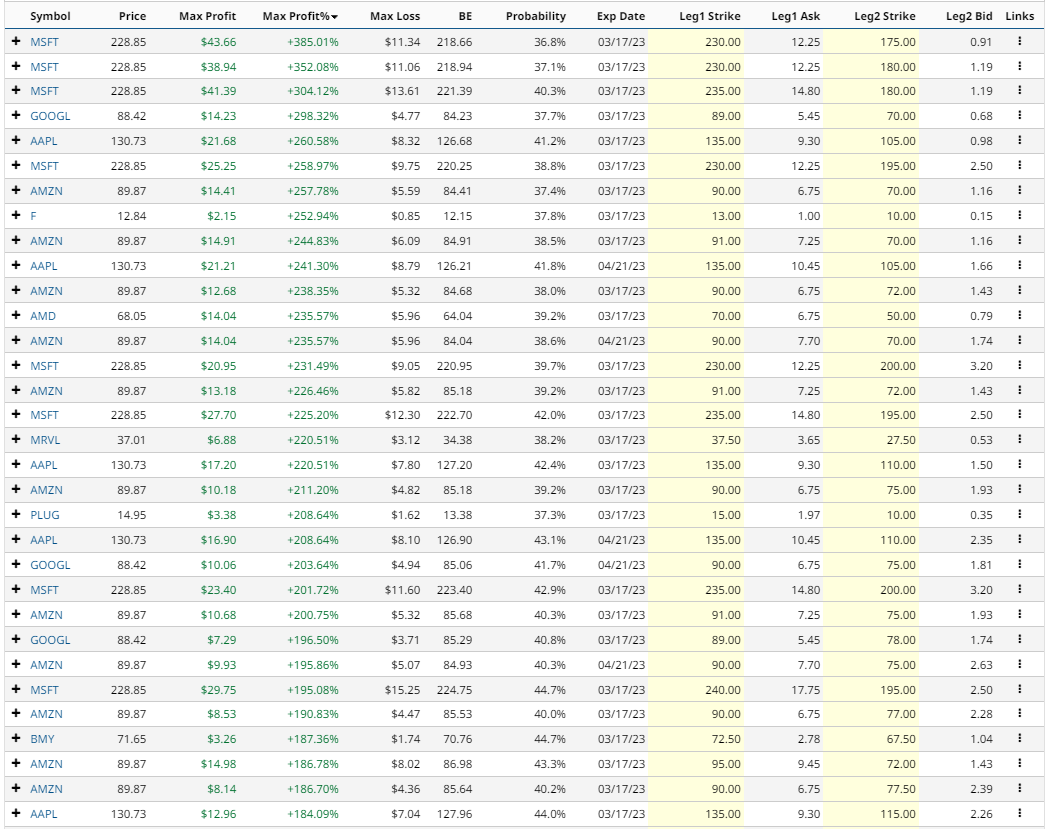Viewport: 1049px width, 829px height.
Task: Open links menu for MRVL row
Action: (x=1020, y=440)
